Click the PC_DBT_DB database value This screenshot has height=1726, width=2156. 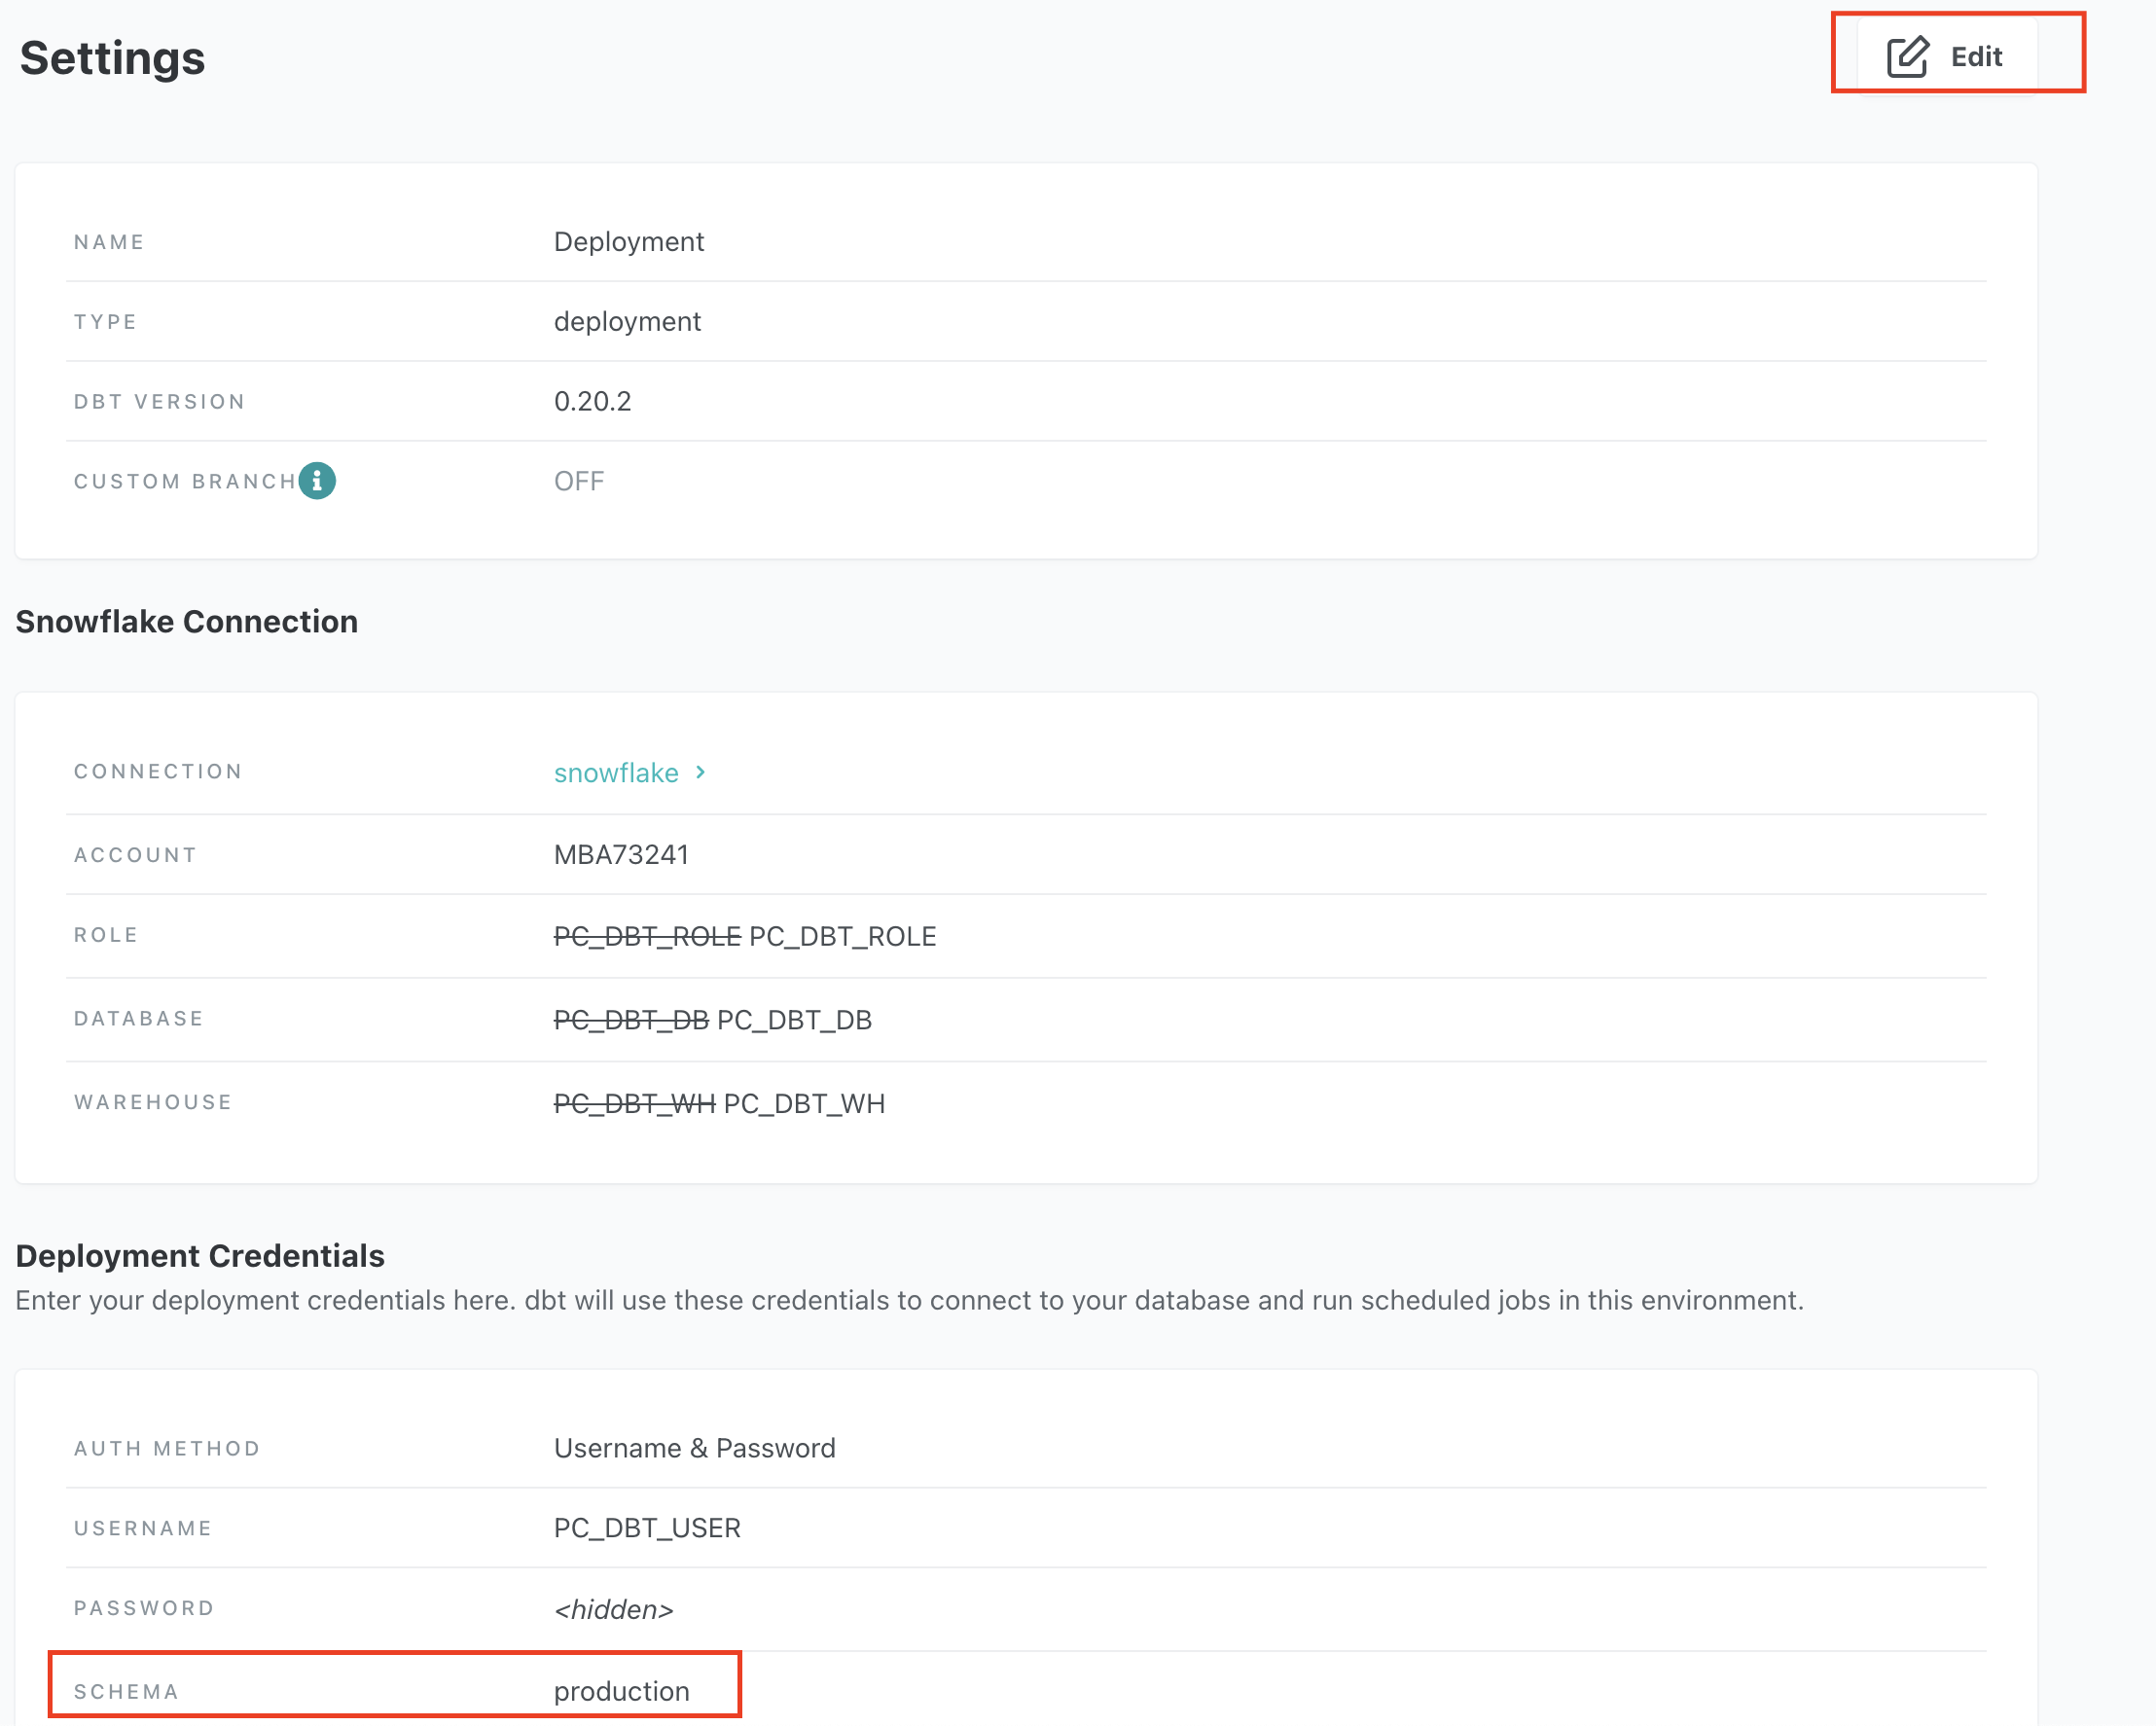(794, 1020)
